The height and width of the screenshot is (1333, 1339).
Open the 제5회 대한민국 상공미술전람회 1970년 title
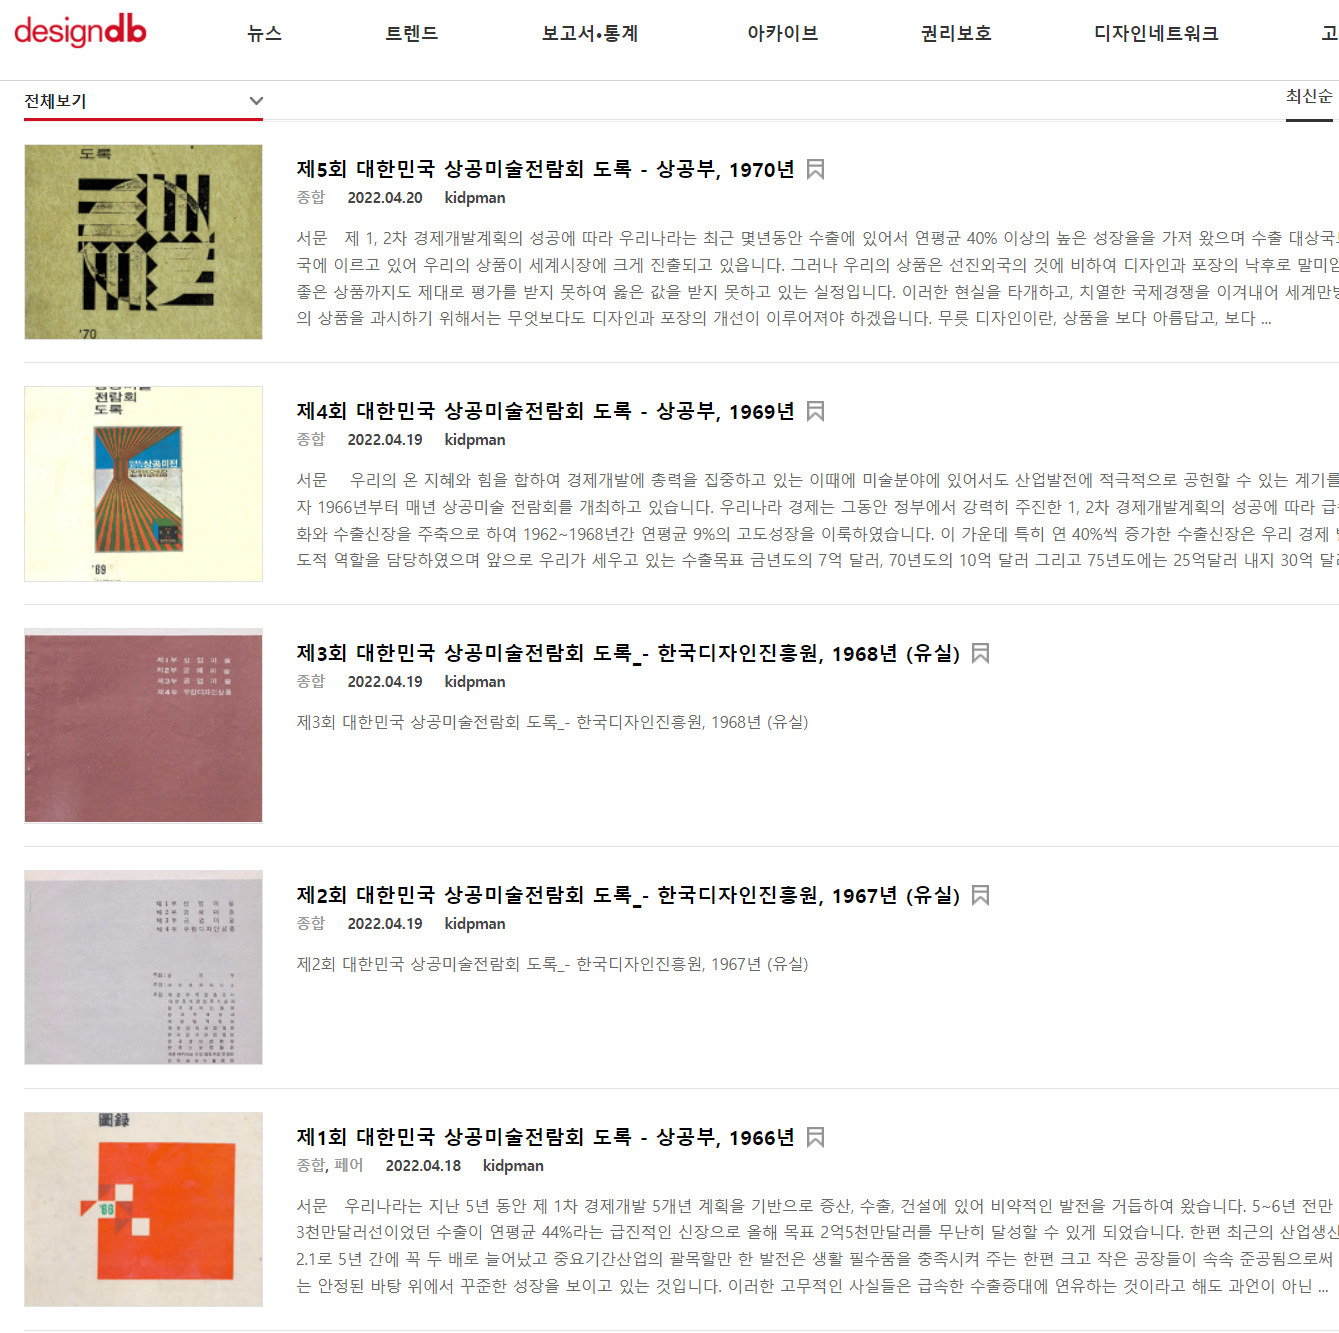coord(545,169)
